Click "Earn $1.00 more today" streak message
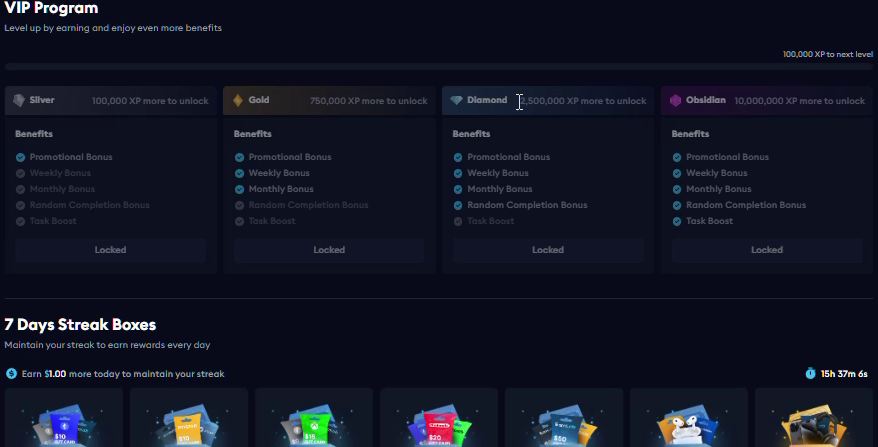 123,374
